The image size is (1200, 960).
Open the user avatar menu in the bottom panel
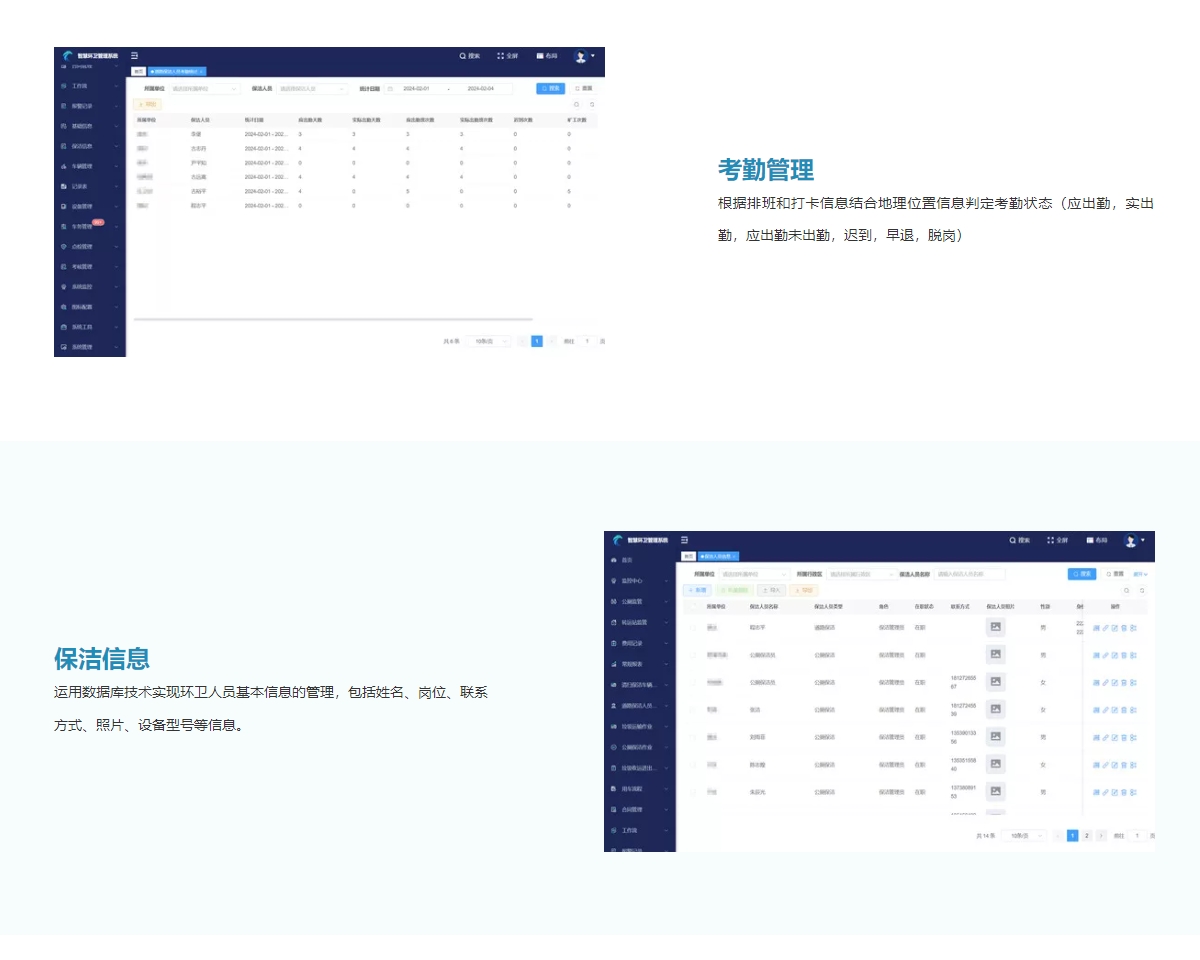(x=1132, y=540)
